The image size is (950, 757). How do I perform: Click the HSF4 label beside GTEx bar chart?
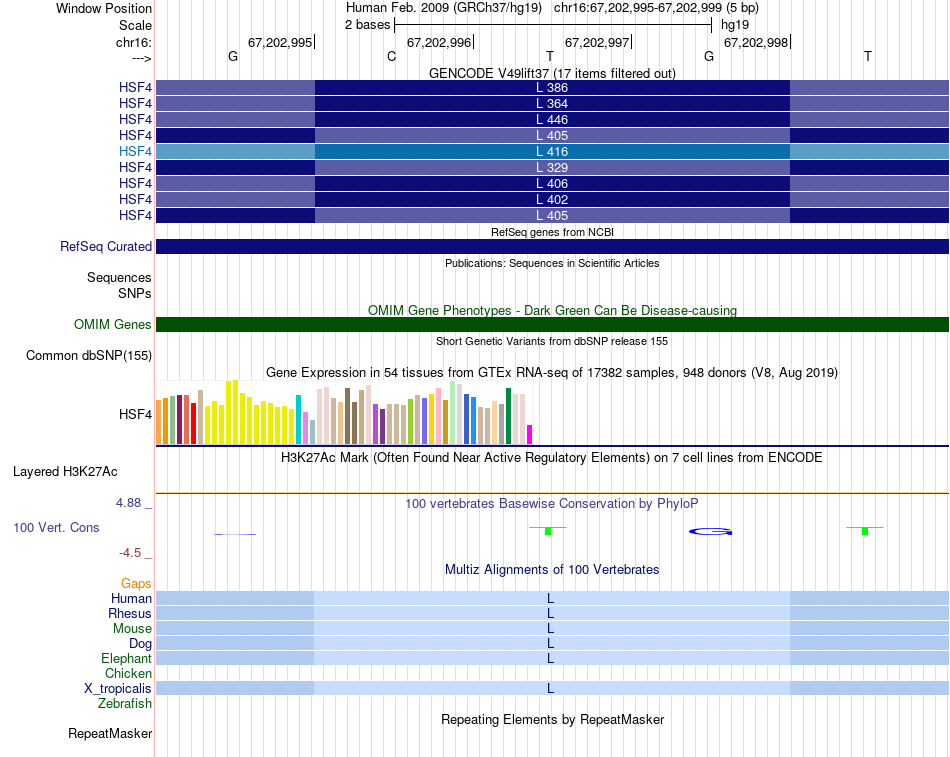click(x=135, y=415)
